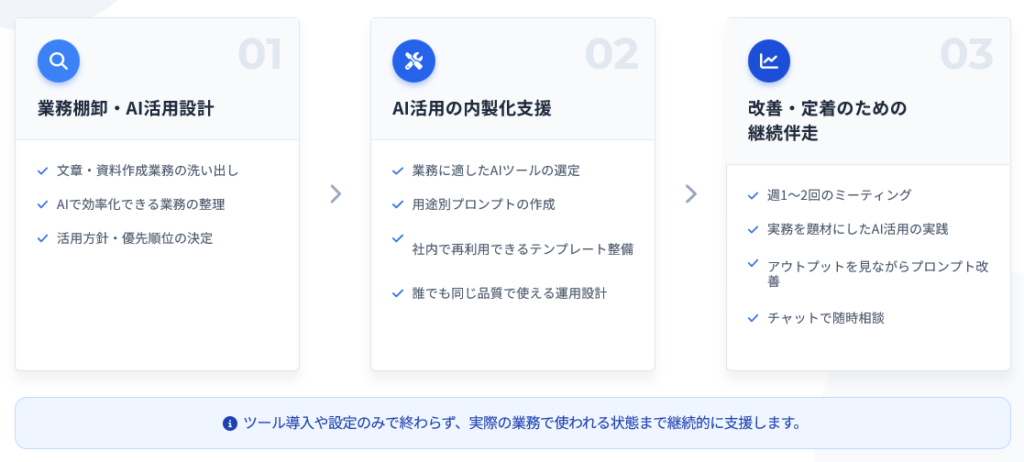The image size is (1024, 462).
Task: Click the wrench and screwdriver tools icon
Action: coord(413,61)
